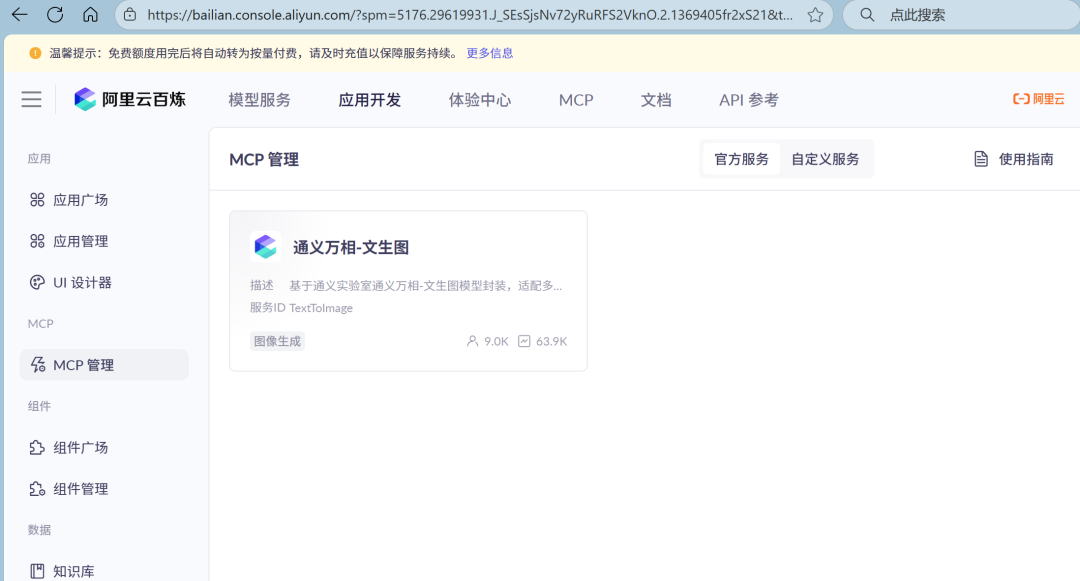The width and height of the screenshot is (1080, 581).
Task: Open the API 参考 tab
Action: click(749, 100)
